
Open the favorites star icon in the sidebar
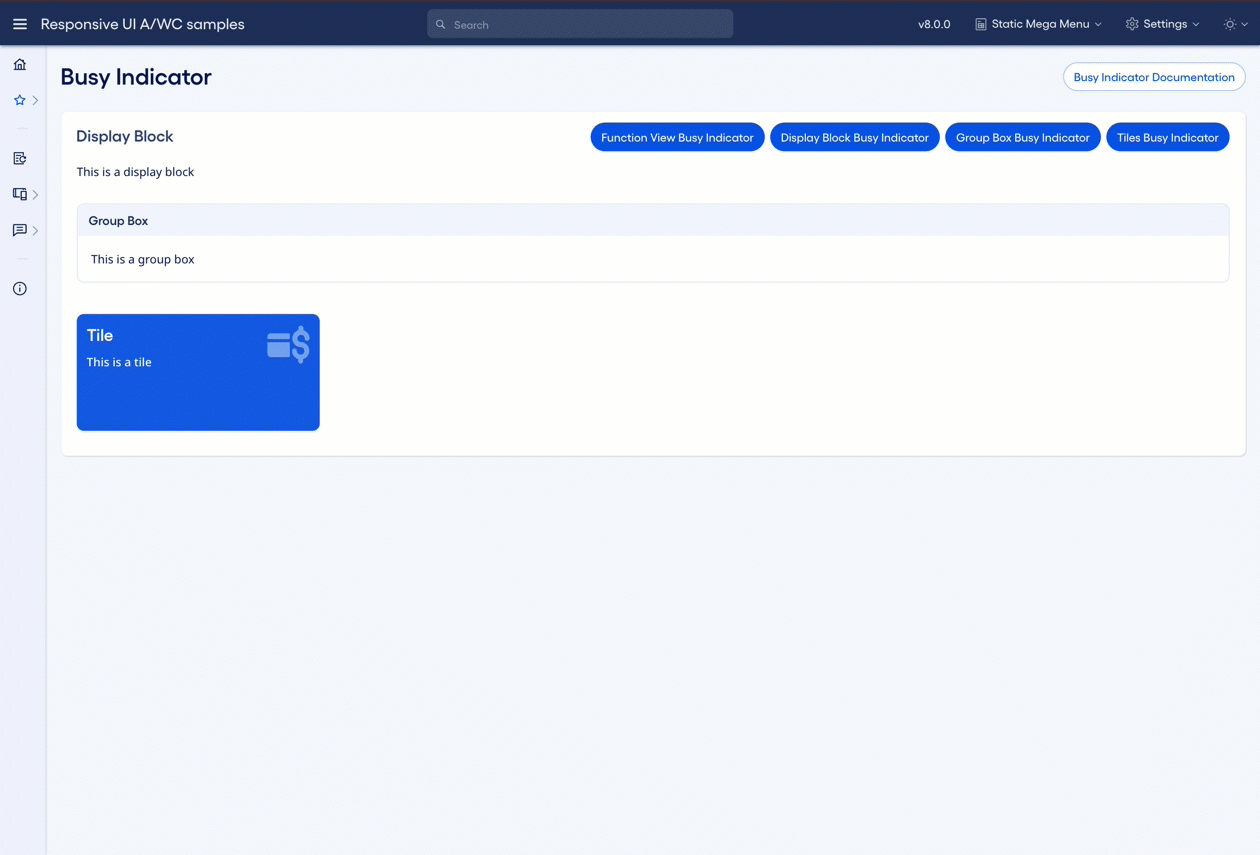19,100
